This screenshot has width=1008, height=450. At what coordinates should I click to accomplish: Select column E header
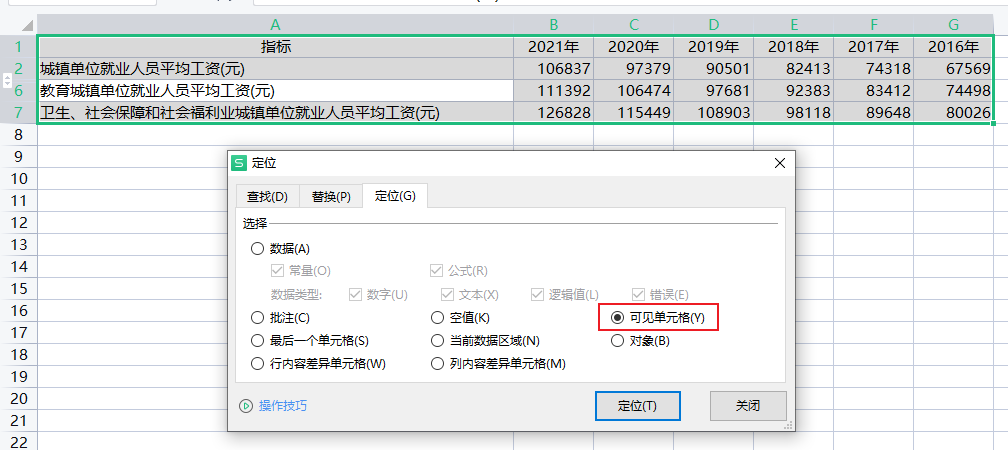tap(793, 24)
